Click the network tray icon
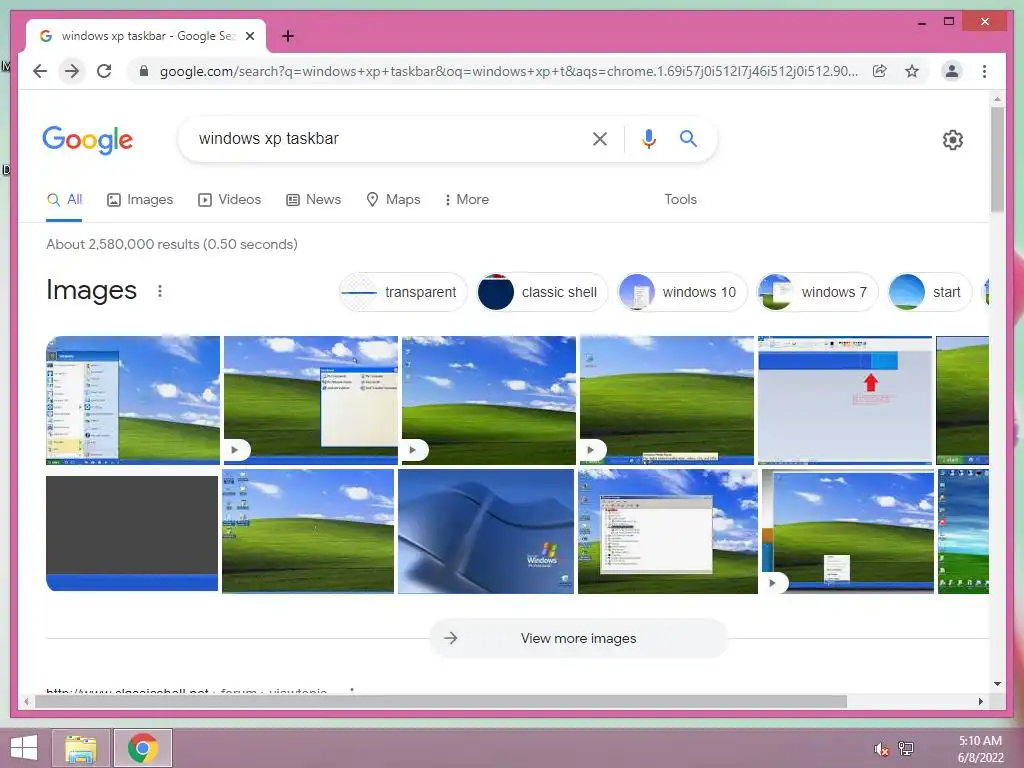 tap(906, 749)
